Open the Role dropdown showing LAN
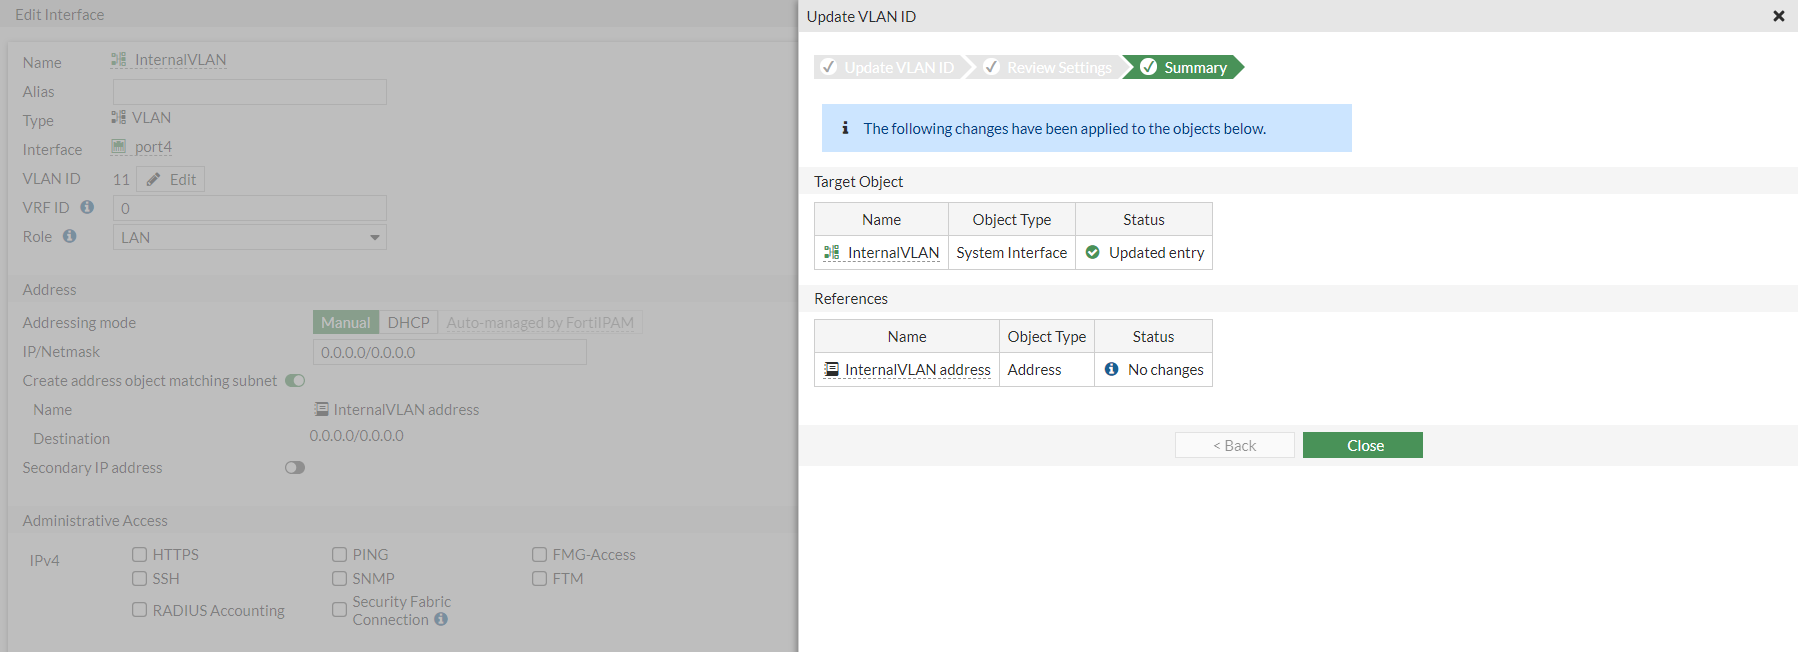The width and height of the screenshot is (1798, 652). point(250,237)
